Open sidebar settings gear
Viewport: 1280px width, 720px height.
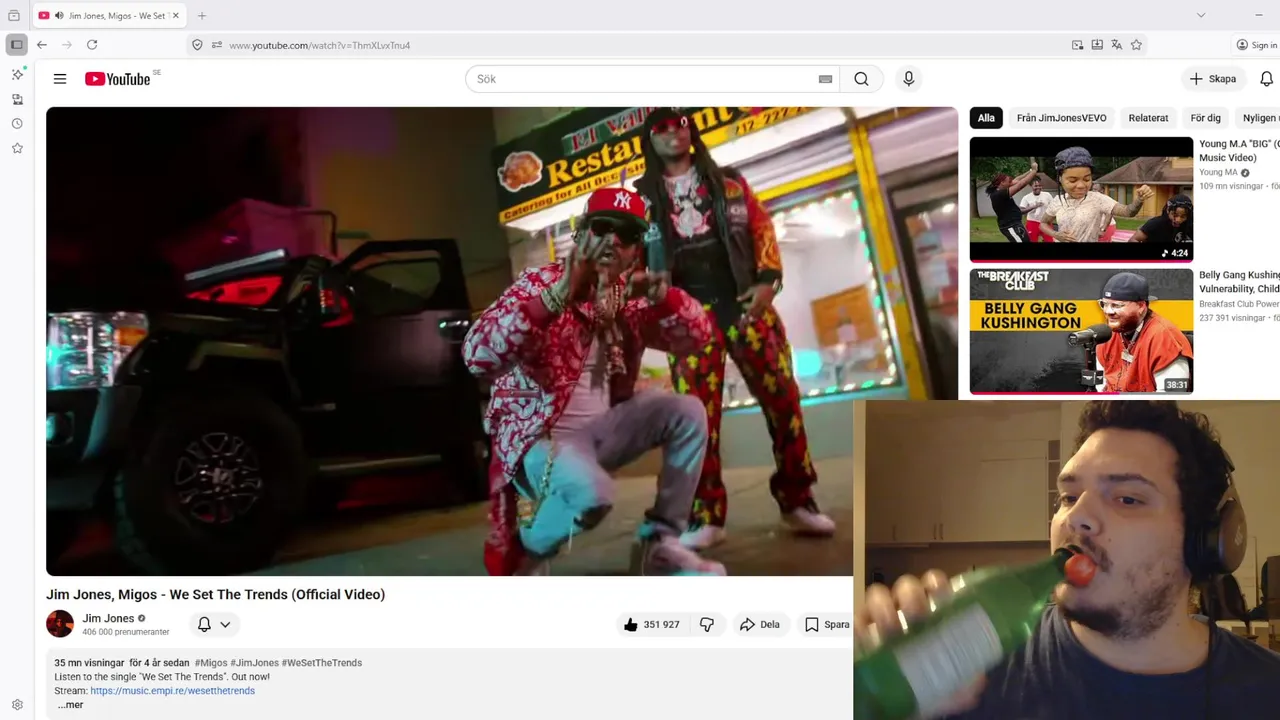coord(17,705)
